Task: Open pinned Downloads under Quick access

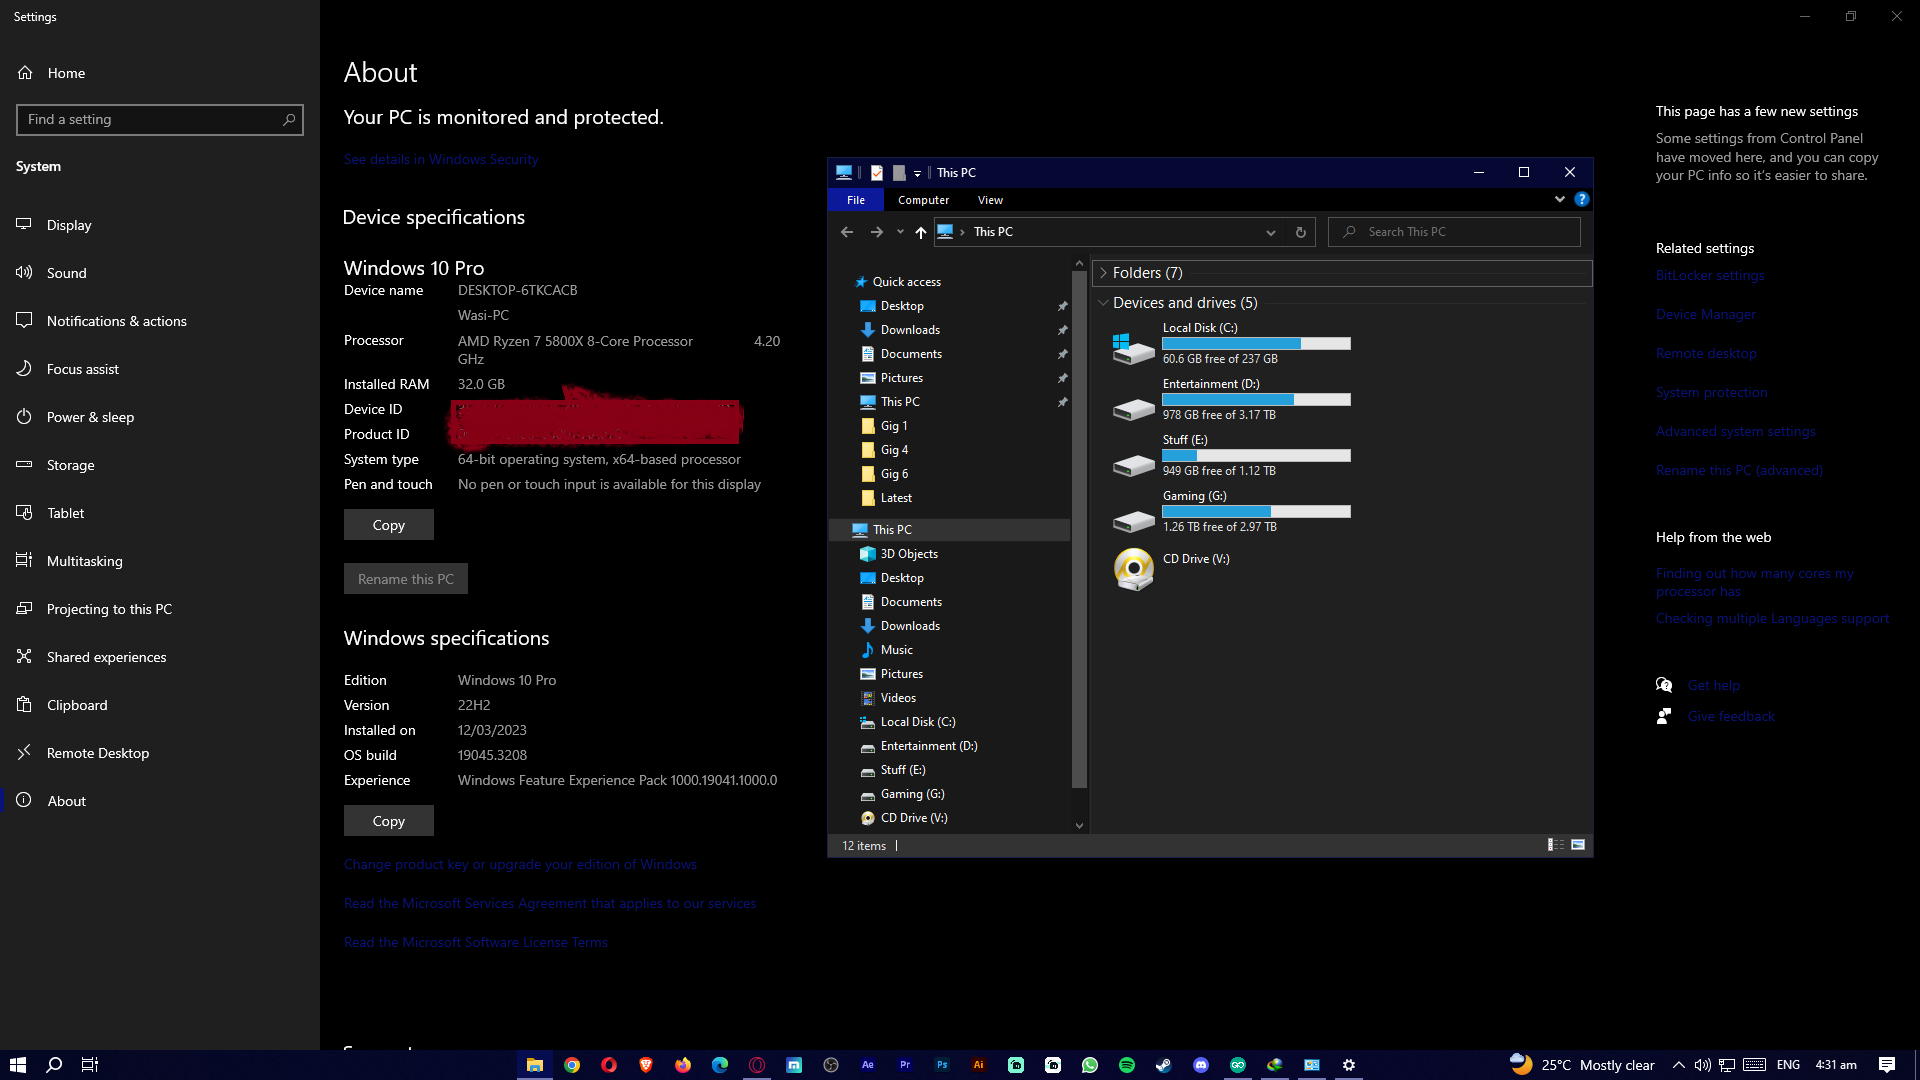Action: (x=910, y=330)
